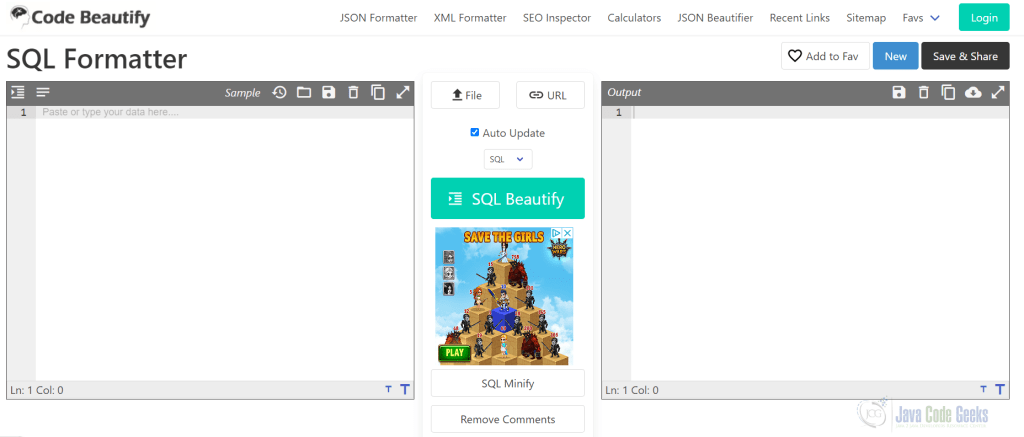The image size is (1024, 437).
Task: Click the SQL Minify button
Action: pyautogui.click(x=508, y=383)
